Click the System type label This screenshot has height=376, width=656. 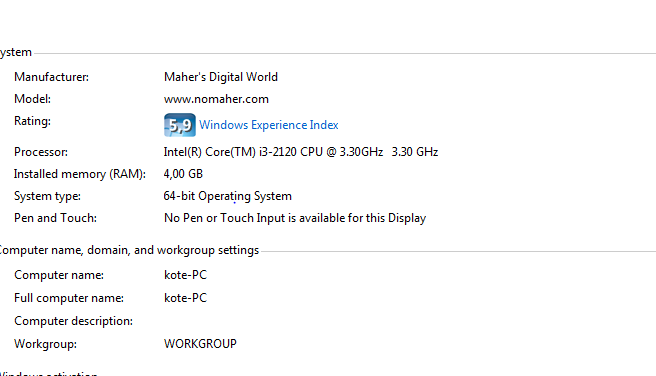47,196
